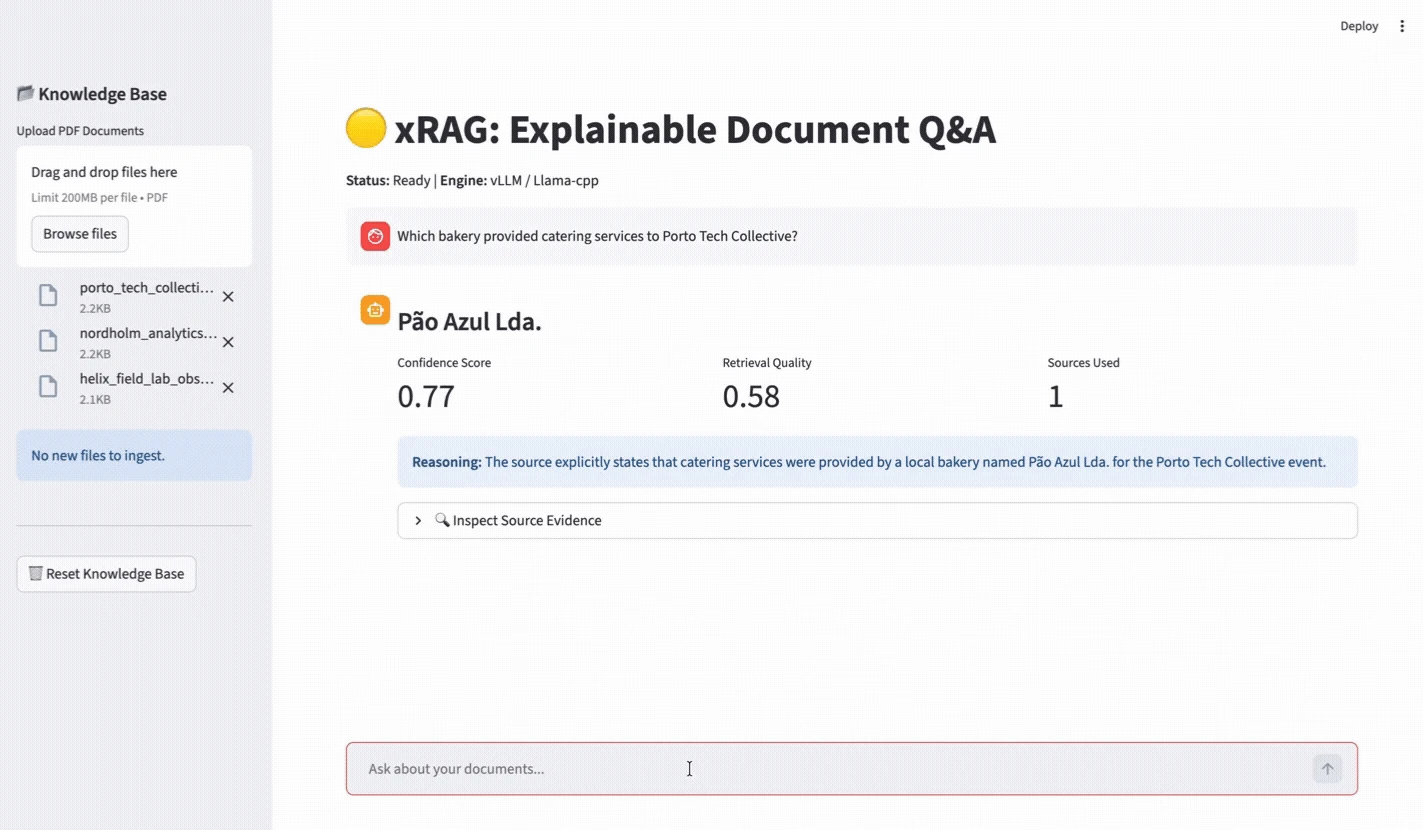Select the Knowledge Base panel header
The height and width of the screenshot is (830, 1423).
[x=103, y=93]
